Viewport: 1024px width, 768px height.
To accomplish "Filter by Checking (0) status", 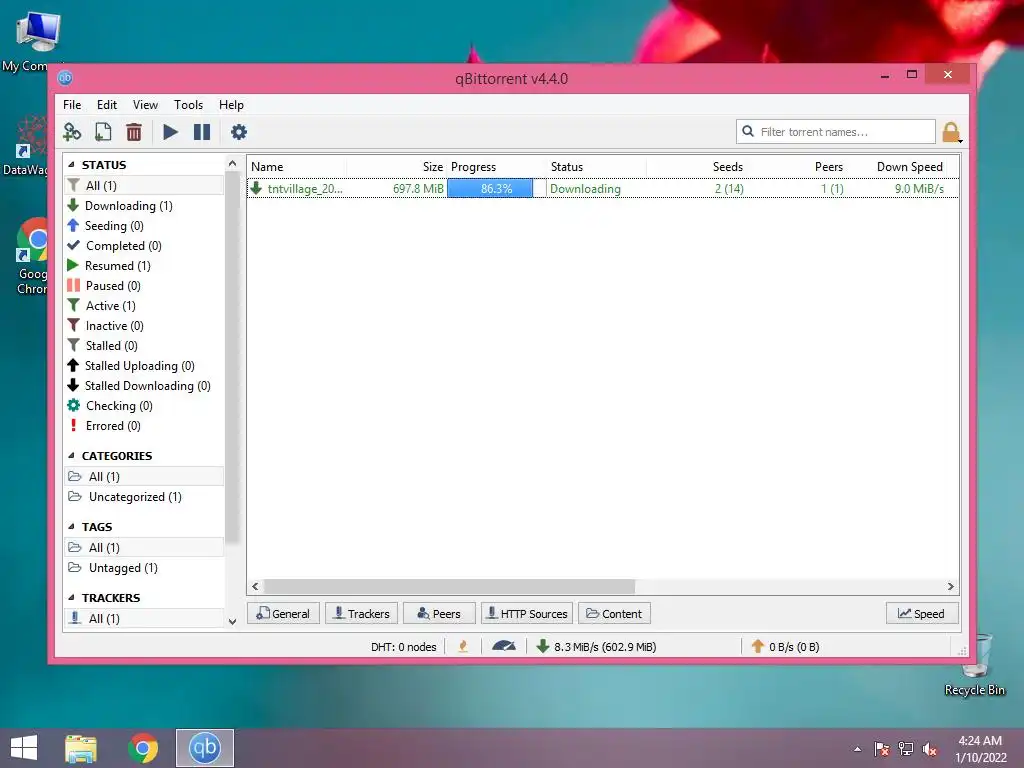I will (x=144, y=406).
